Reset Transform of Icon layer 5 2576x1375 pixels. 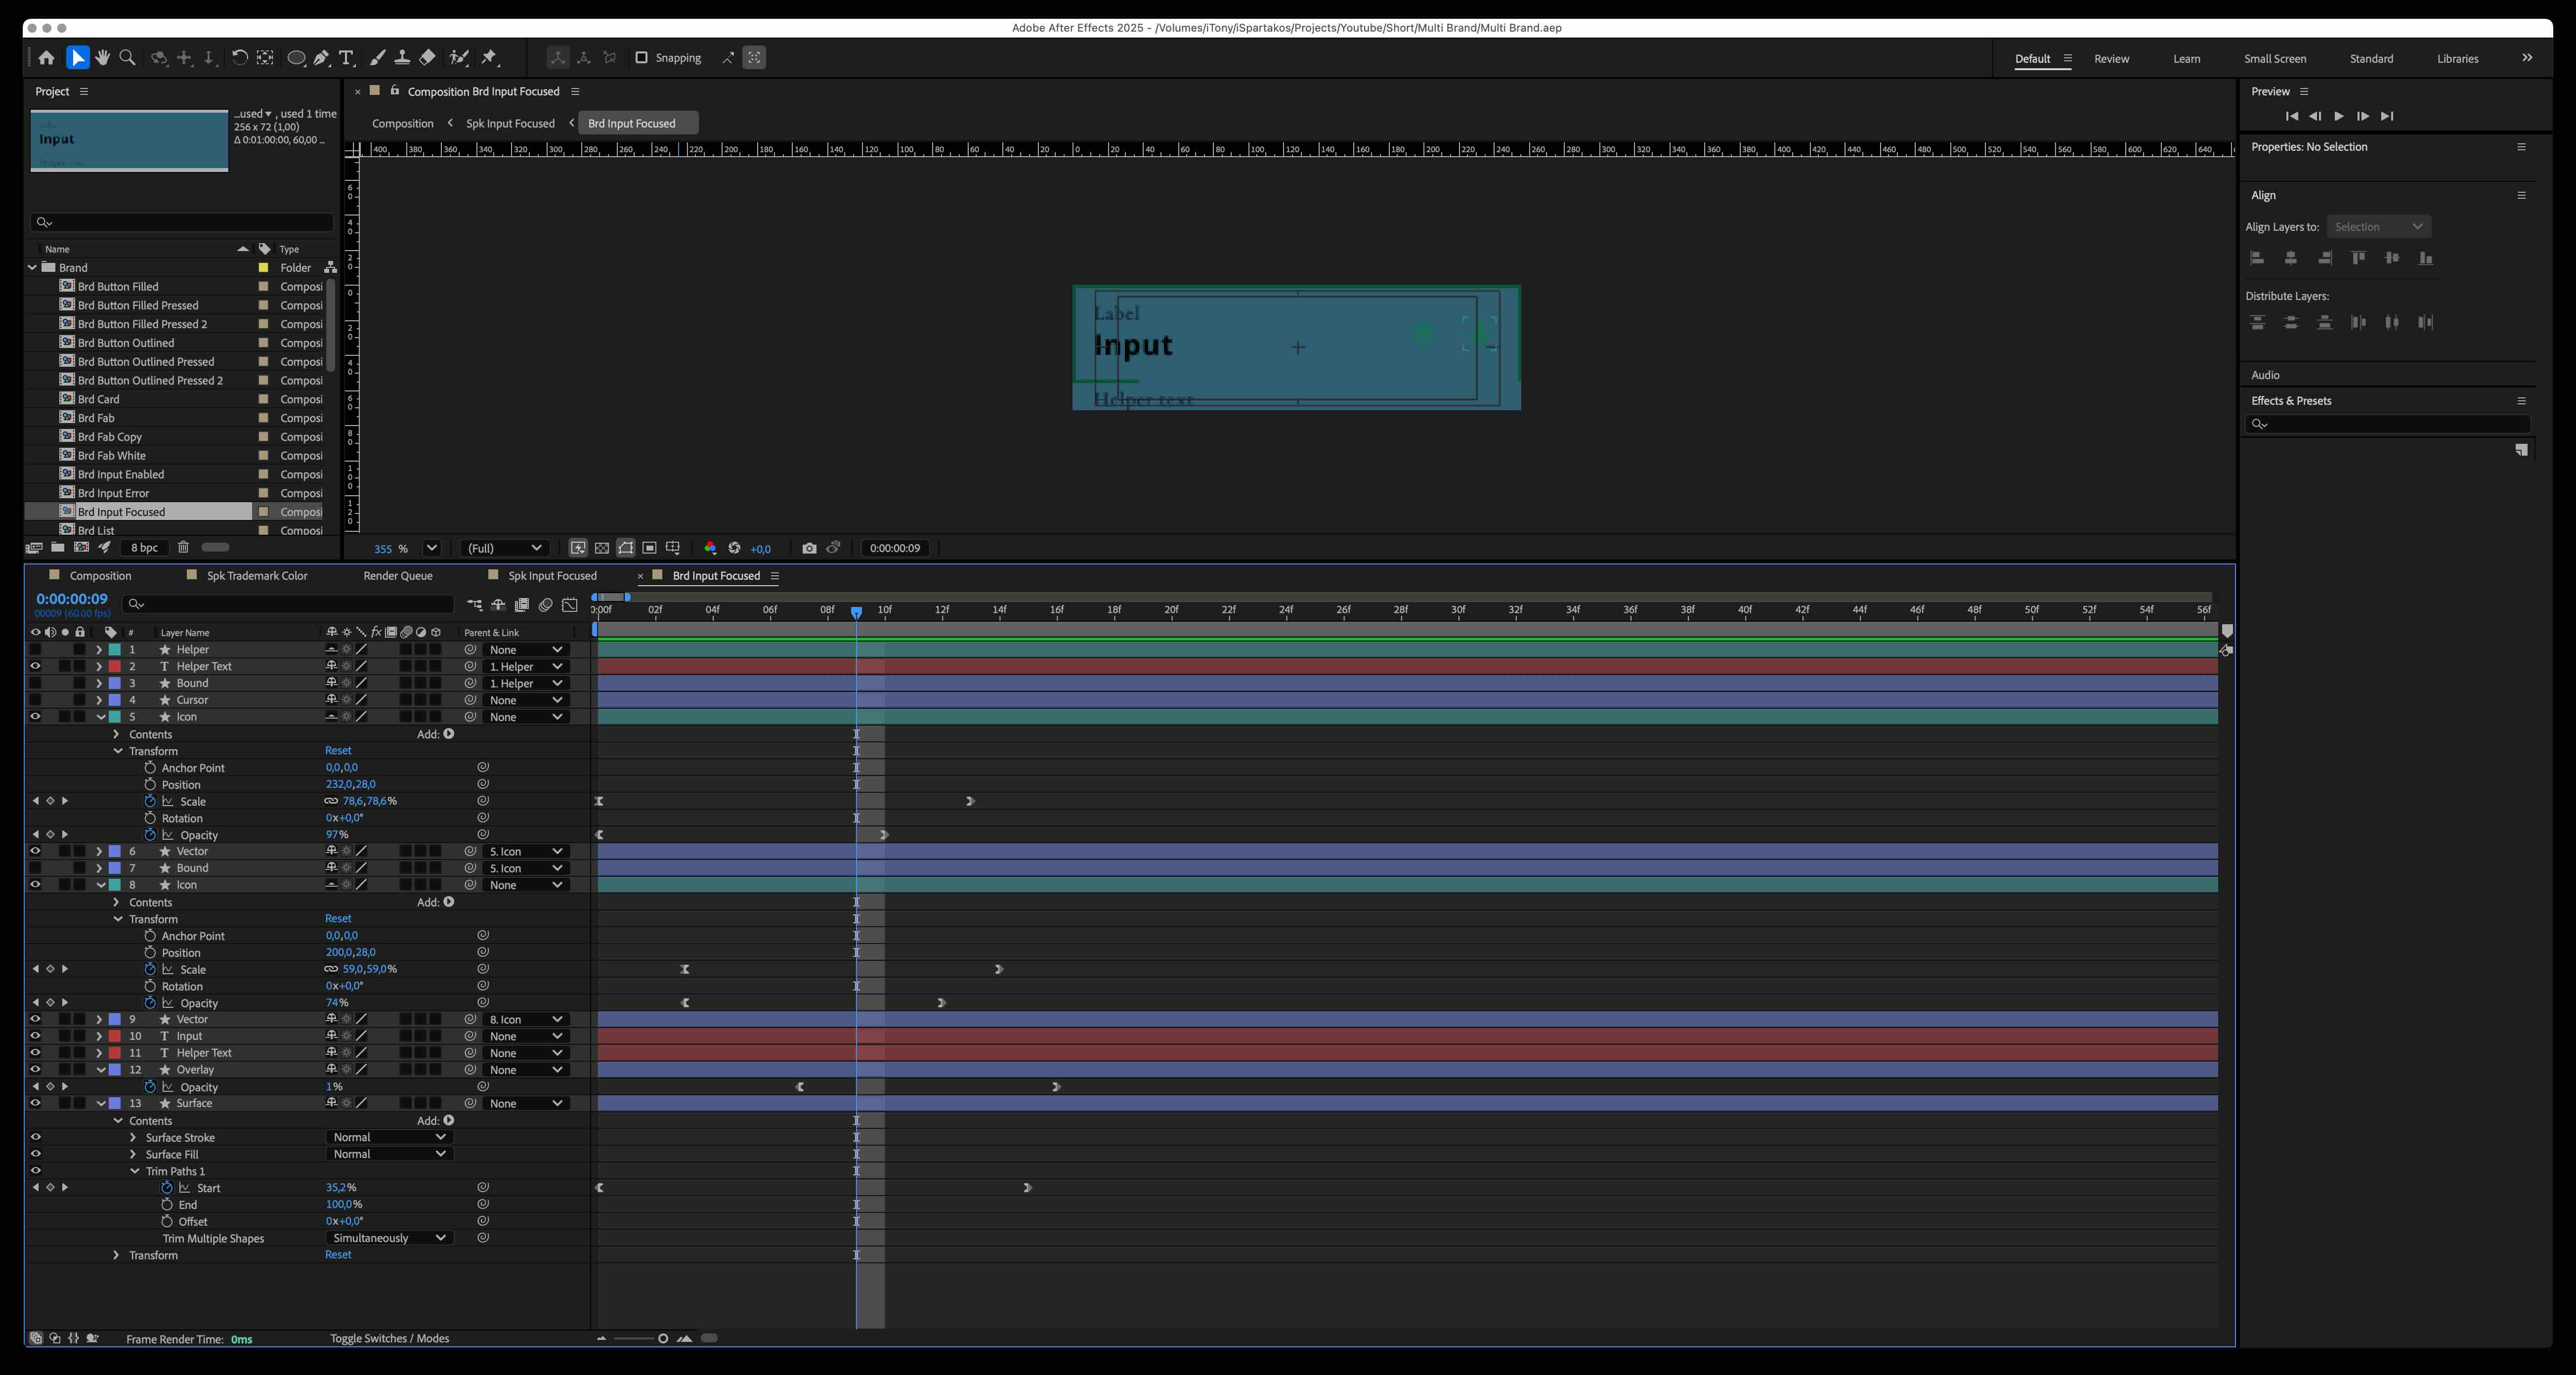[338, 751]
